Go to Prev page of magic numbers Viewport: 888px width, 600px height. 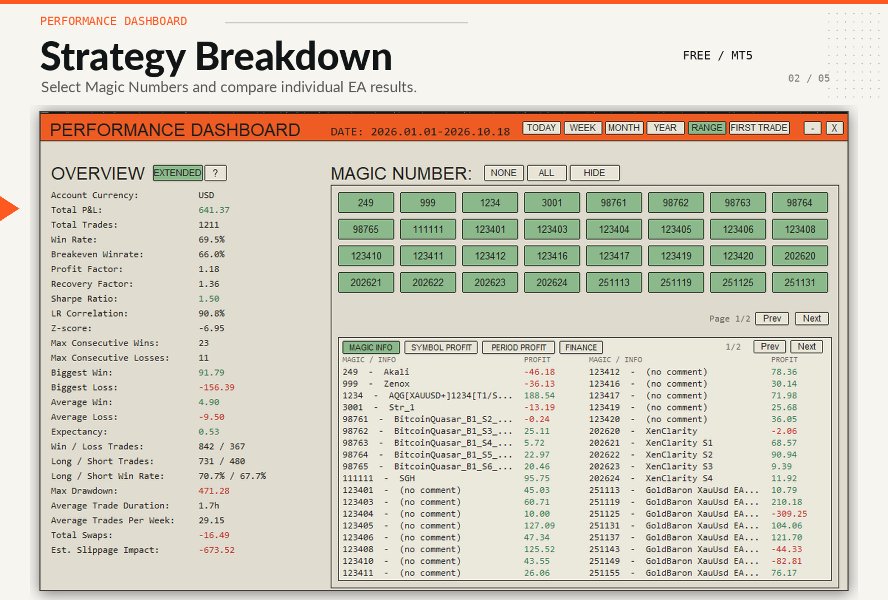click(772, 319)
